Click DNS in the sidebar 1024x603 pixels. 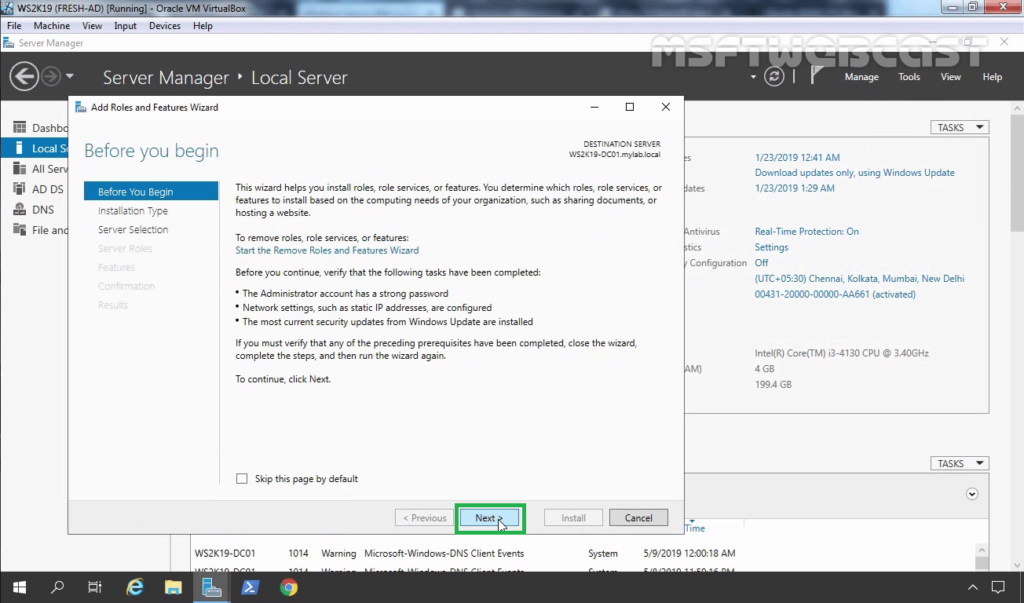pyautogui.click(x=43, y=209)
